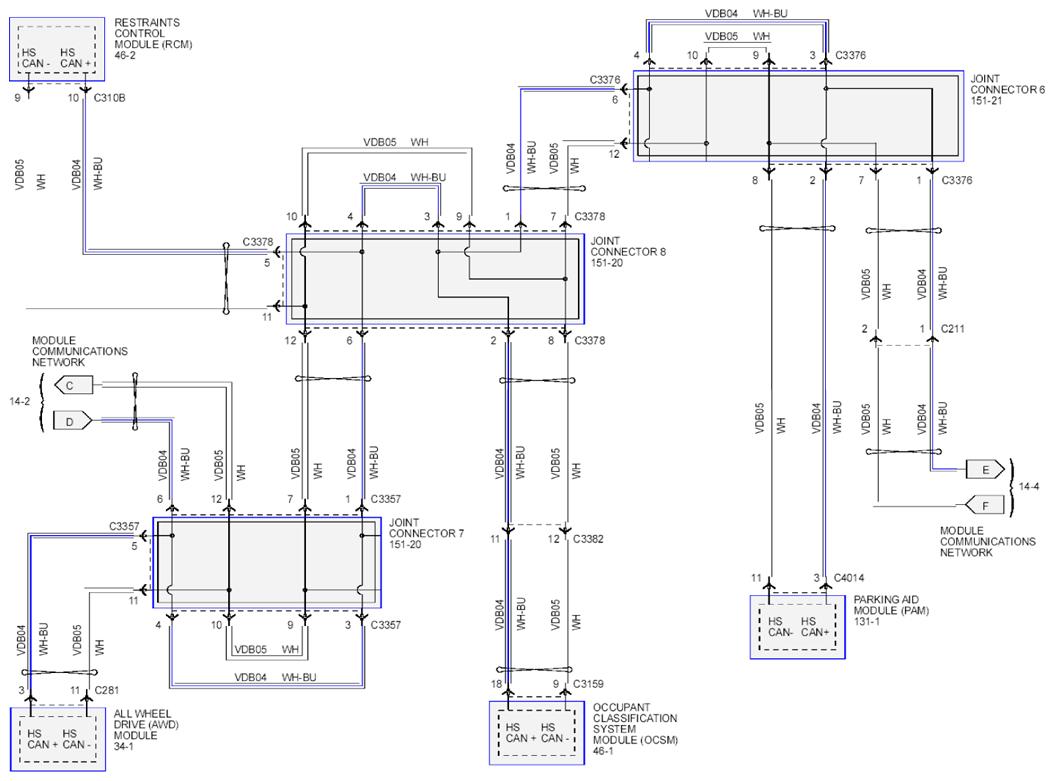Select Joint Connector 7 block
1054x781 pixels.
click(267, 563)
